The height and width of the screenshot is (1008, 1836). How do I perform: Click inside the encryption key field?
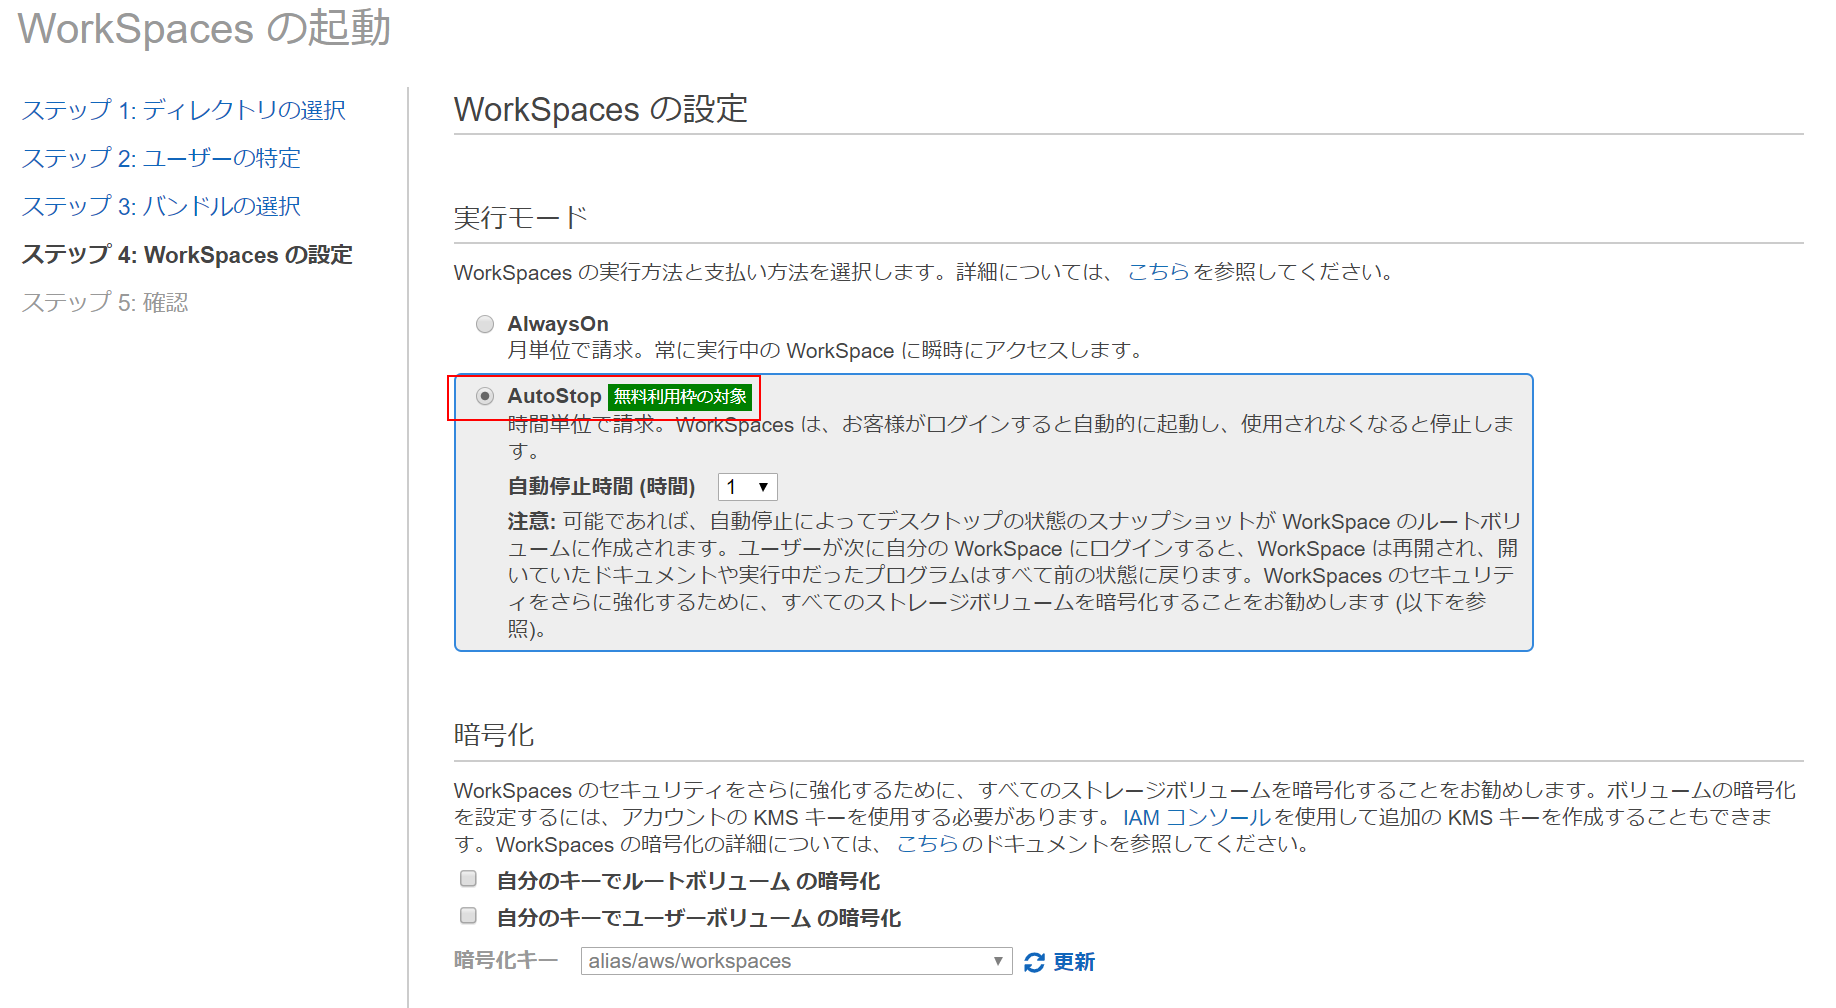[x=780, y=961]
